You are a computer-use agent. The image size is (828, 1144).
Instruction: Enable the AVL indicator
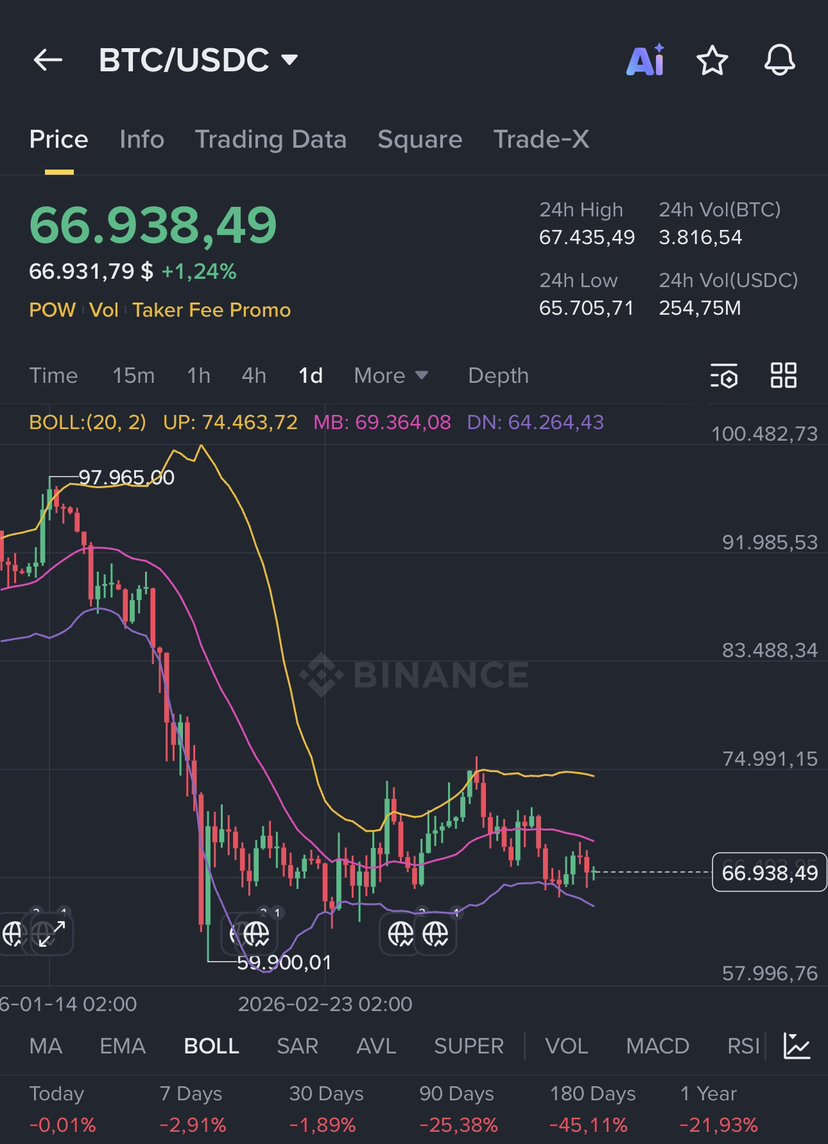[x=376, y=1046]
